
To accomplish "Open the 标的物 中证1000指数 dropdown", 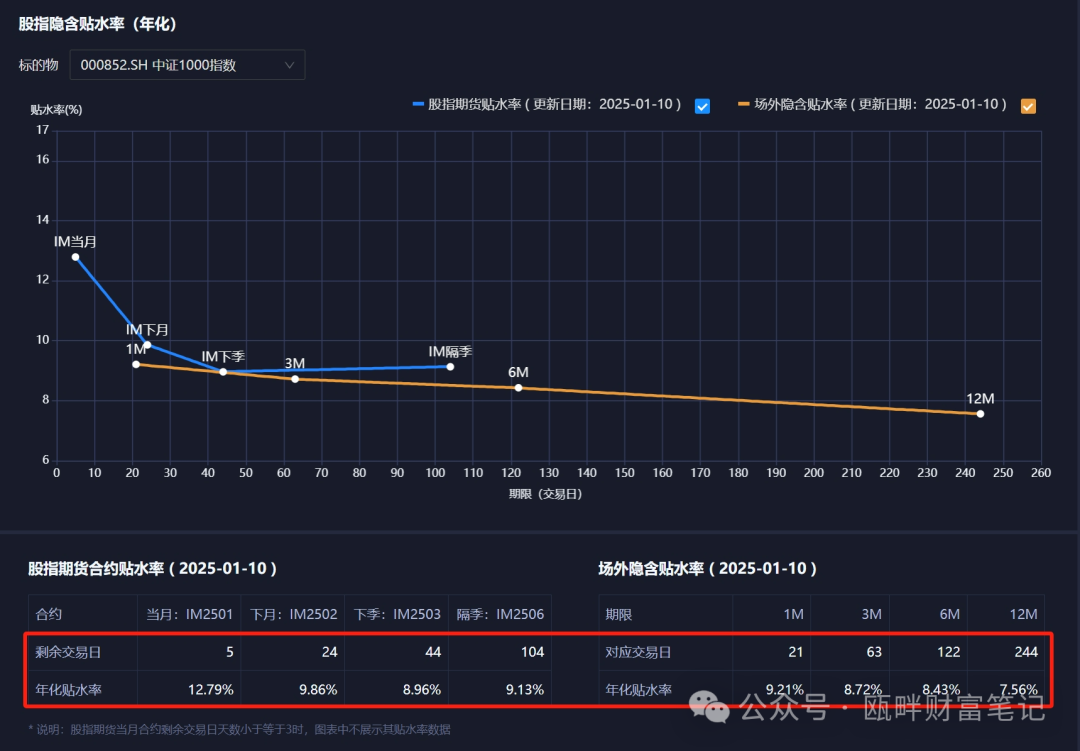I will point(187,65).
